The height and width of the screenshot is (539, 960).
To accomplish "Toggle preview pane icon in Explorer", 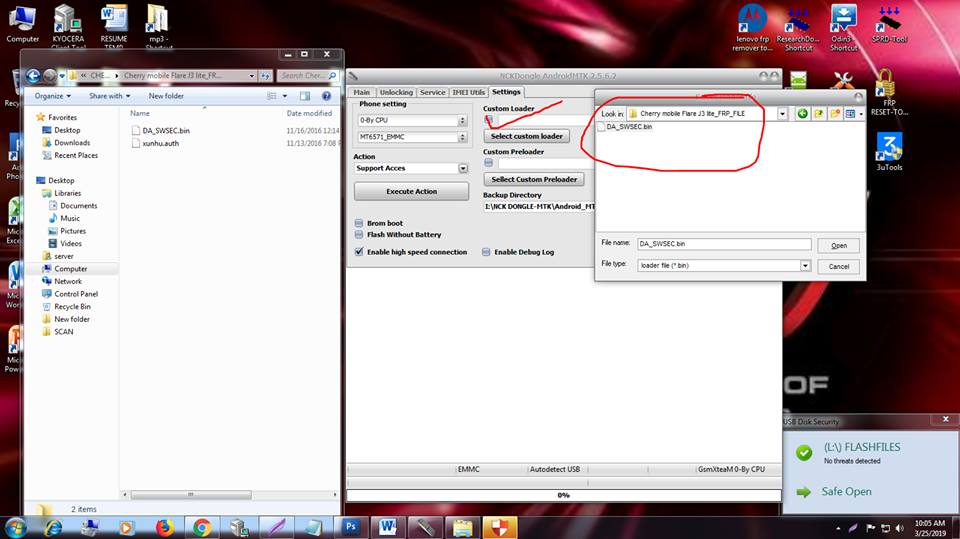I will point(305,96).
